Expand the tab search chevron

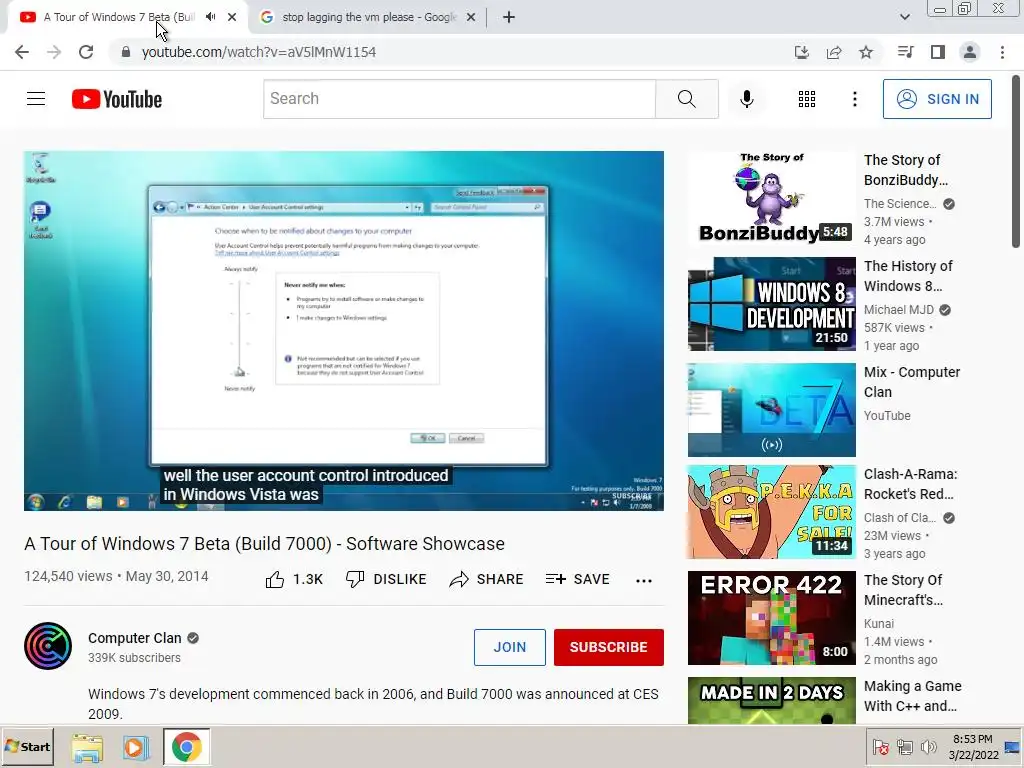[x=904, y=17]
